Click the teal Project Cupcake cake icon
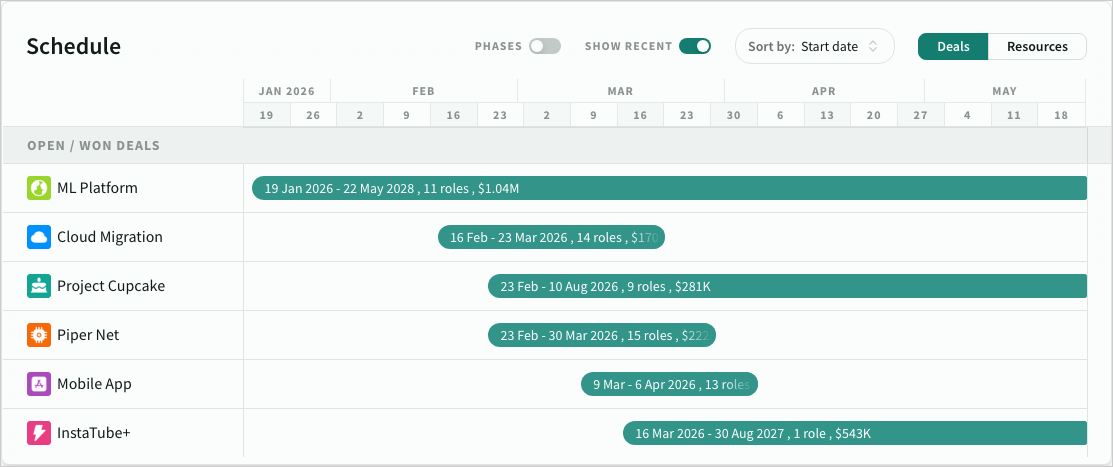This screenshot has width=1113, height=467. click(x=39, y=286)
